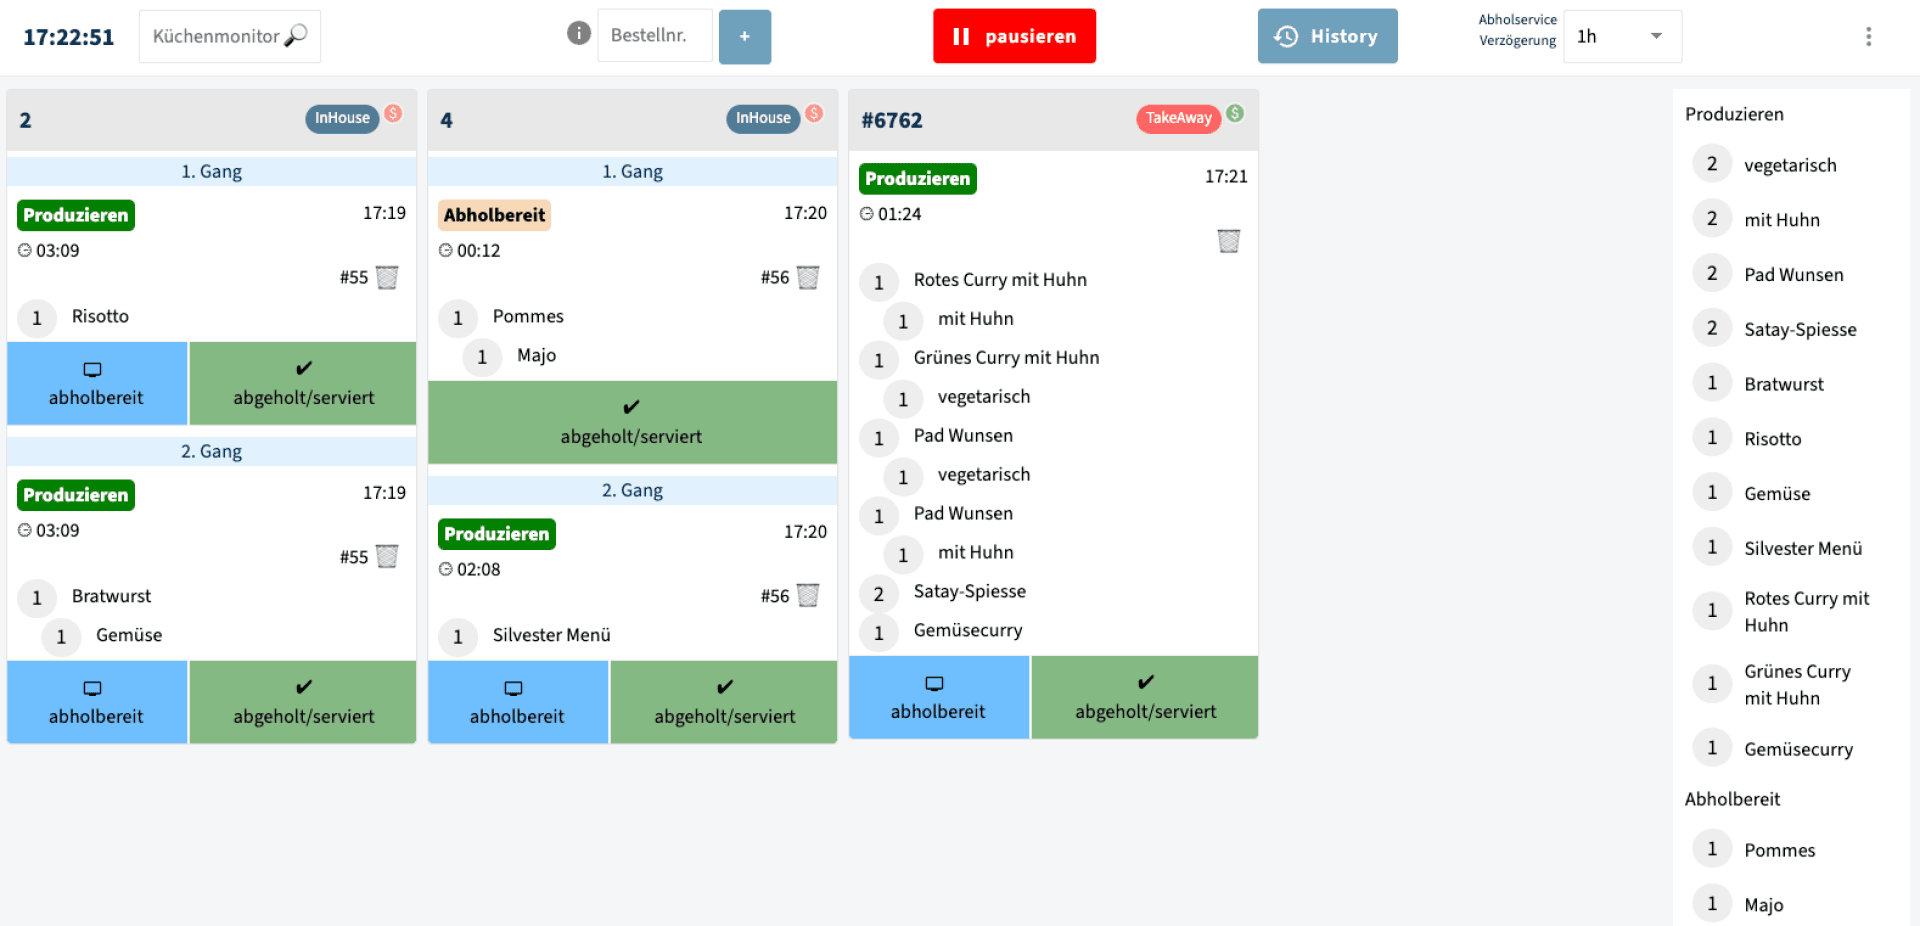Mark Risotto order as abholbereit

[97, 384]
